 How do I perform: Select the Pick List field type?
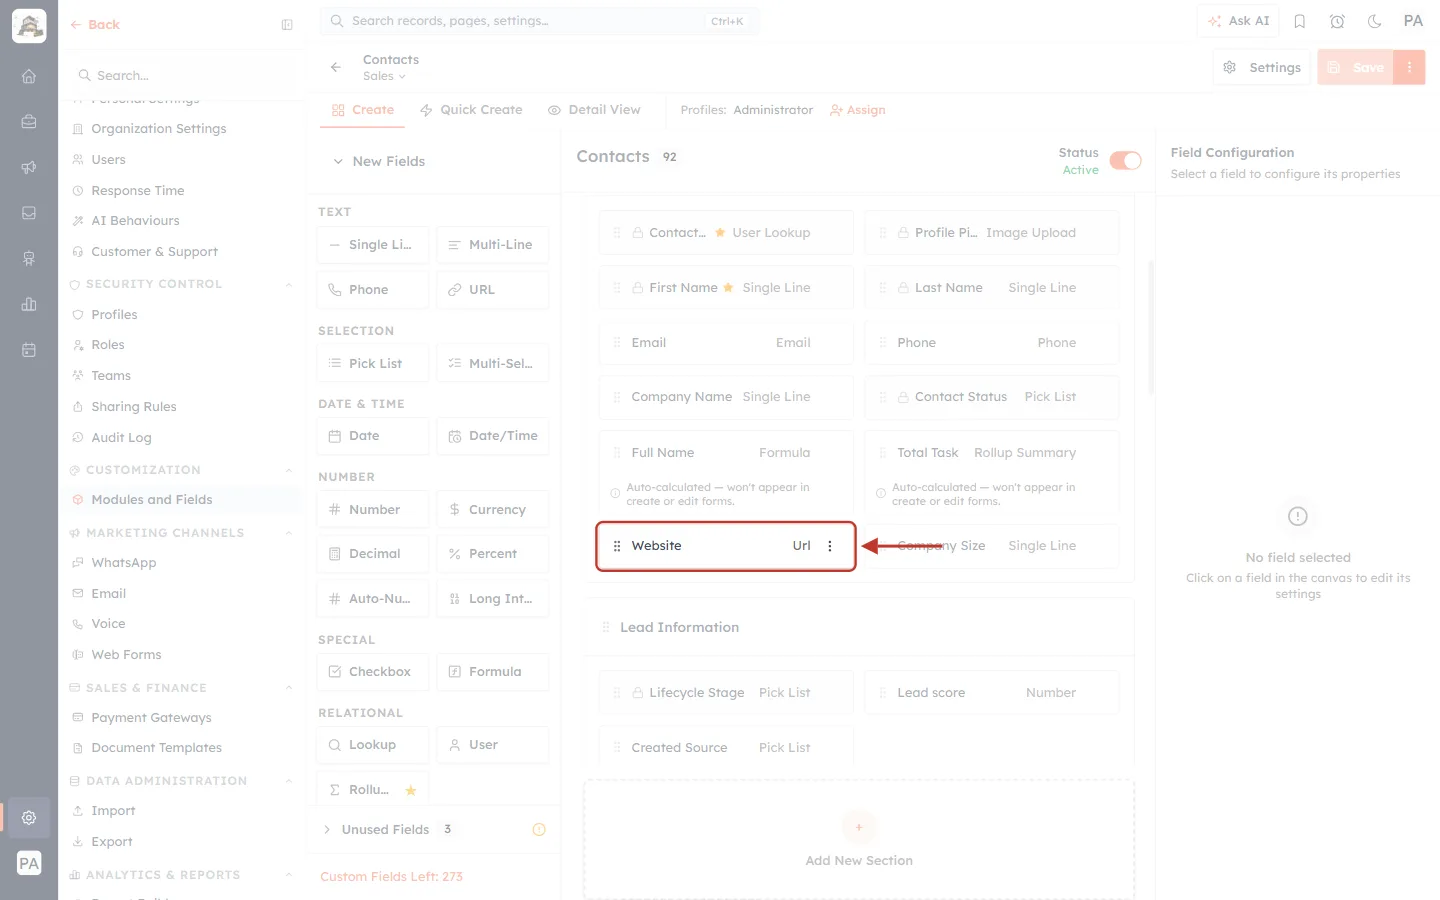point(373,363)
